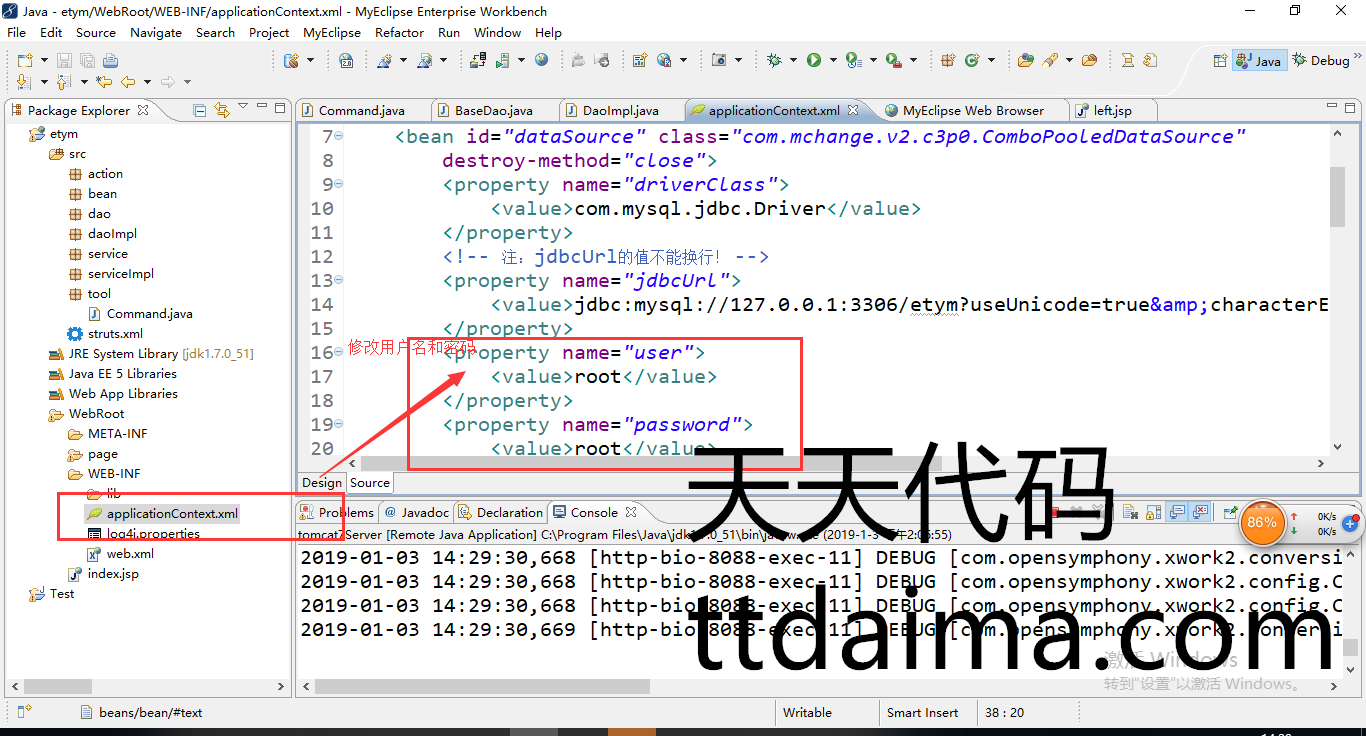Select struts.xml in Package Explorer
The image size is (1366, 736).
tap(114, 334)
